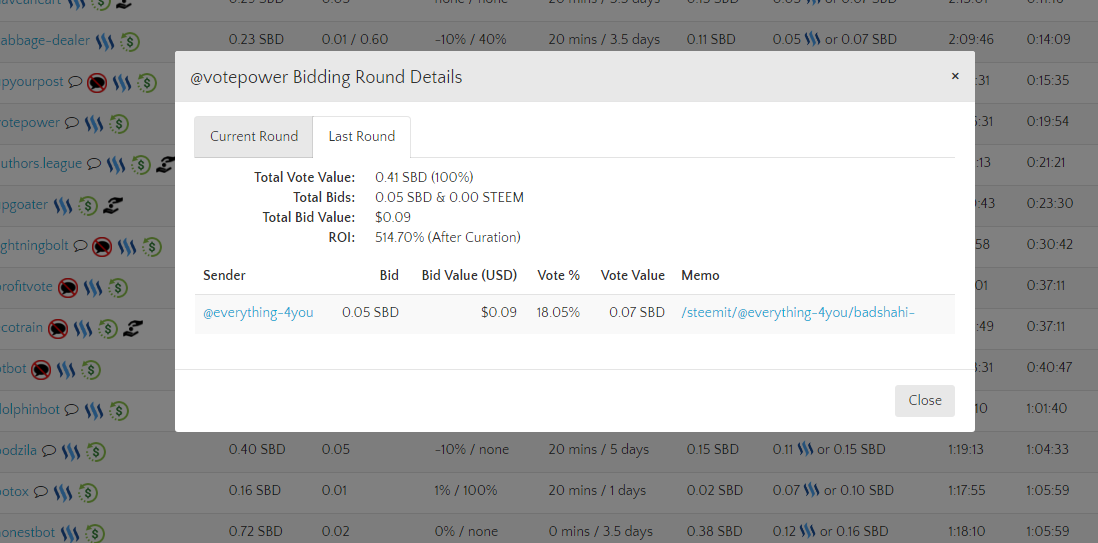Open the authors.league bot link in the background
This screenshot has height=543, width=1098.
click(x=41, y=164)
